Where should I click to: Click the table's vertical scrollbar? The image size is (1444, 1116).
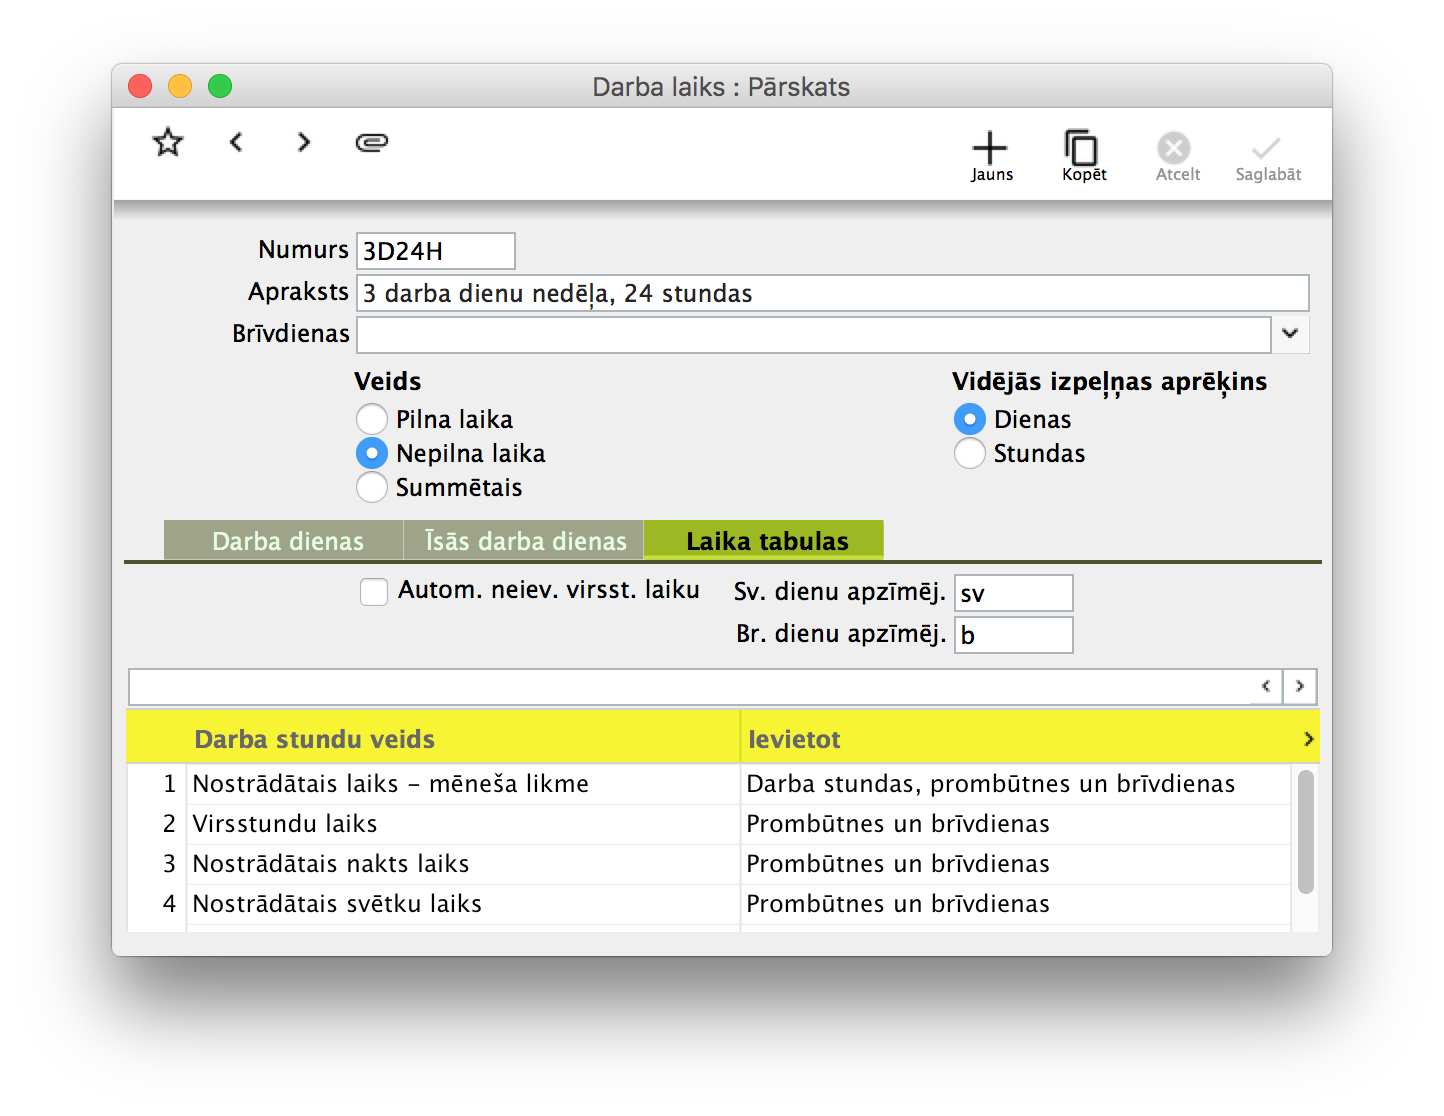(x=1305, y=832)
